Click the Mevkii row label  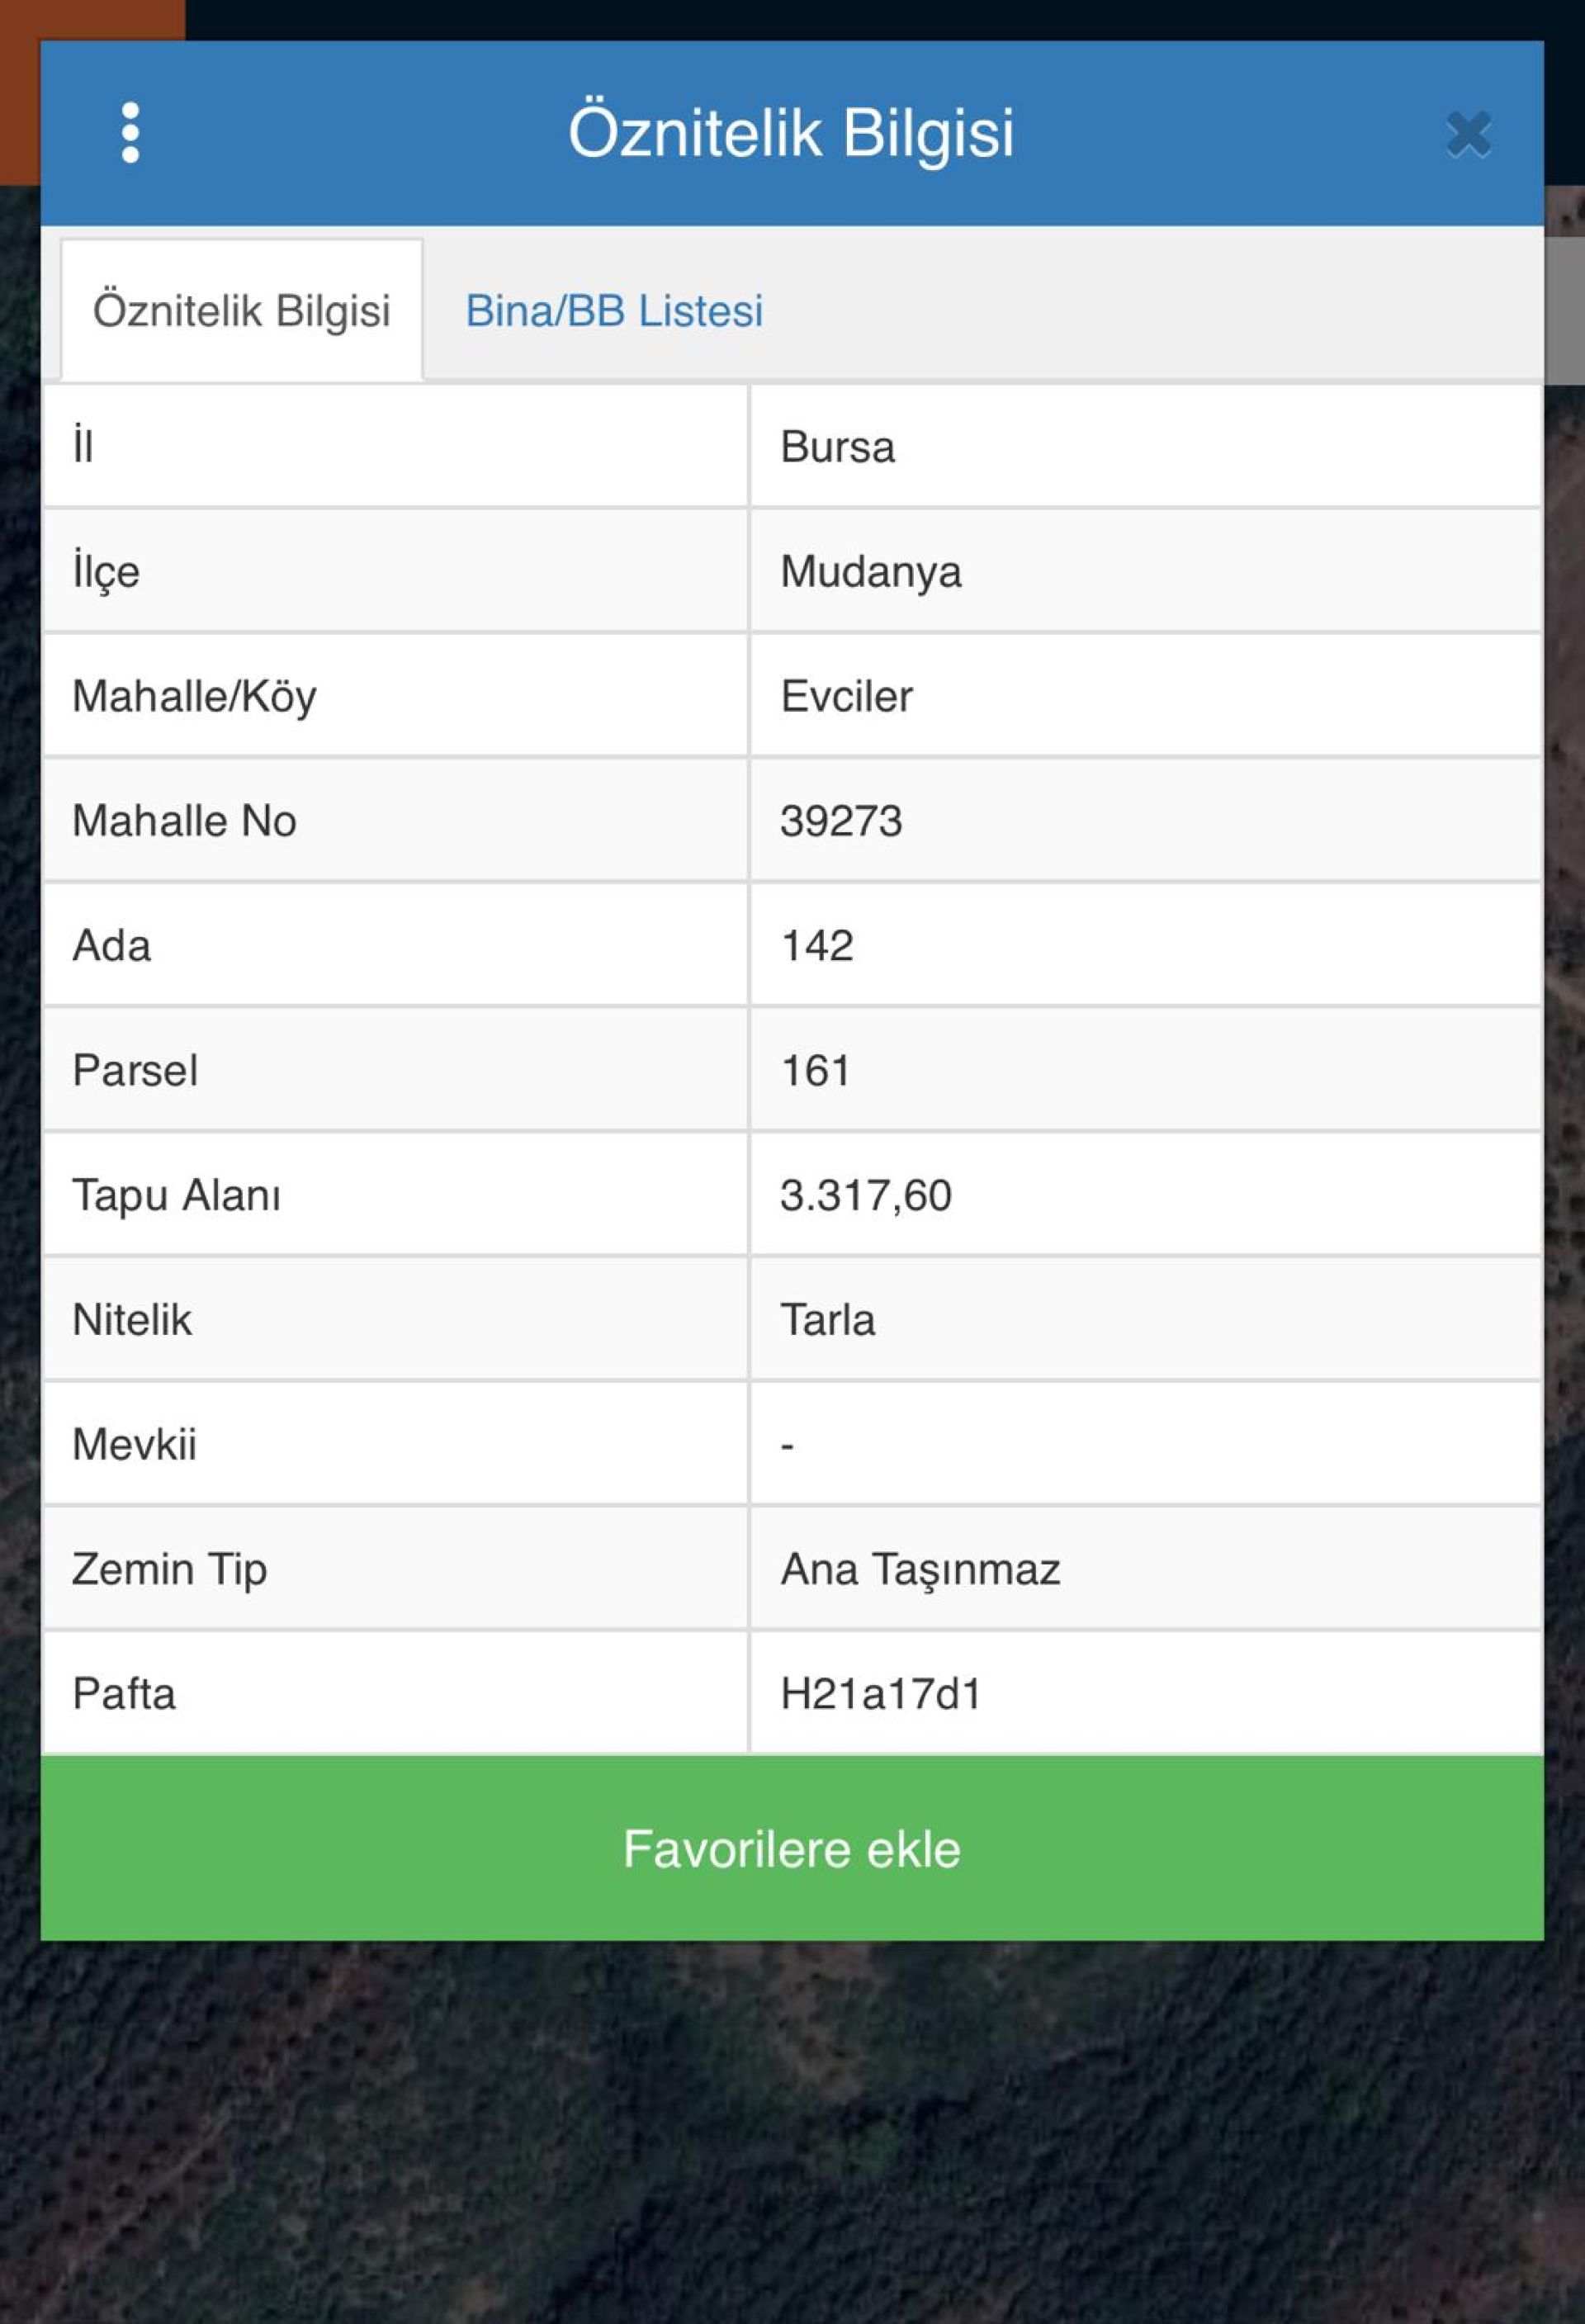point(134,1445)
